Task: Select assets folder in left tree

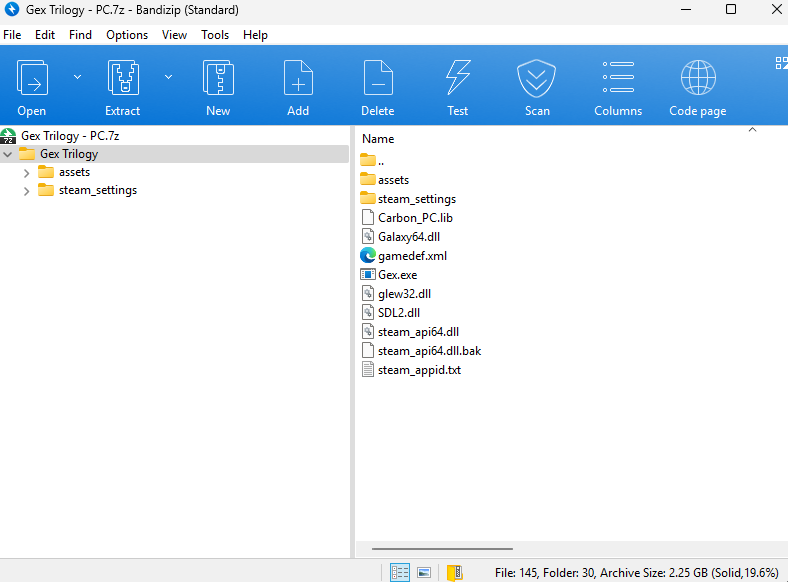Action: coord(74,172)
